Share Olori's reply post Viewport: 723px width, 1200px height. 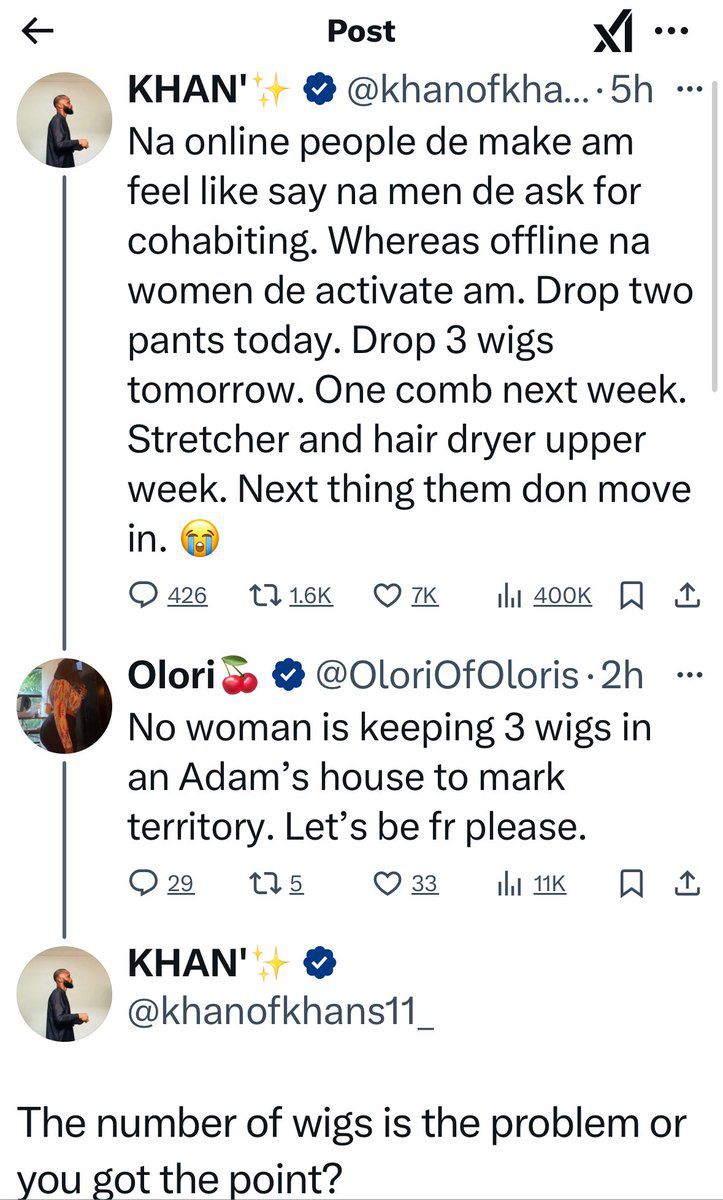pos(686,883)
